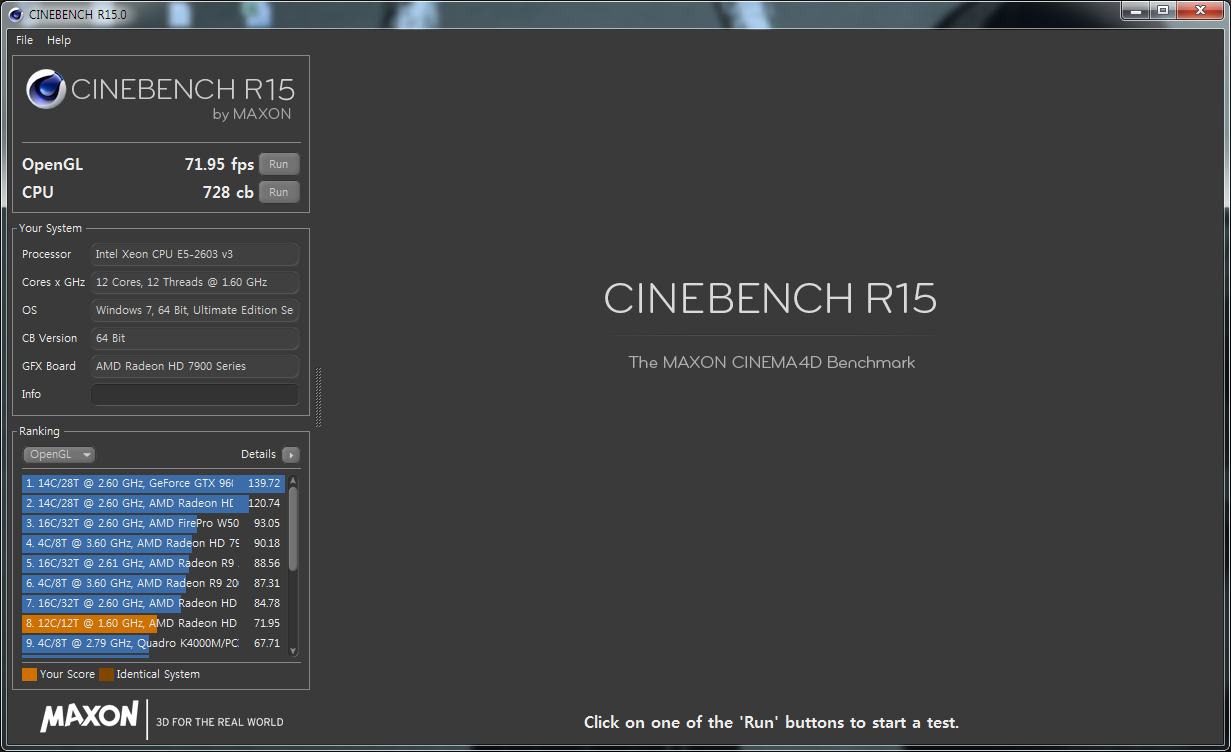This screenshot has height=752, width=1231.
Task: Select the OS field Windows 7 value
Action: pos(195,310)
